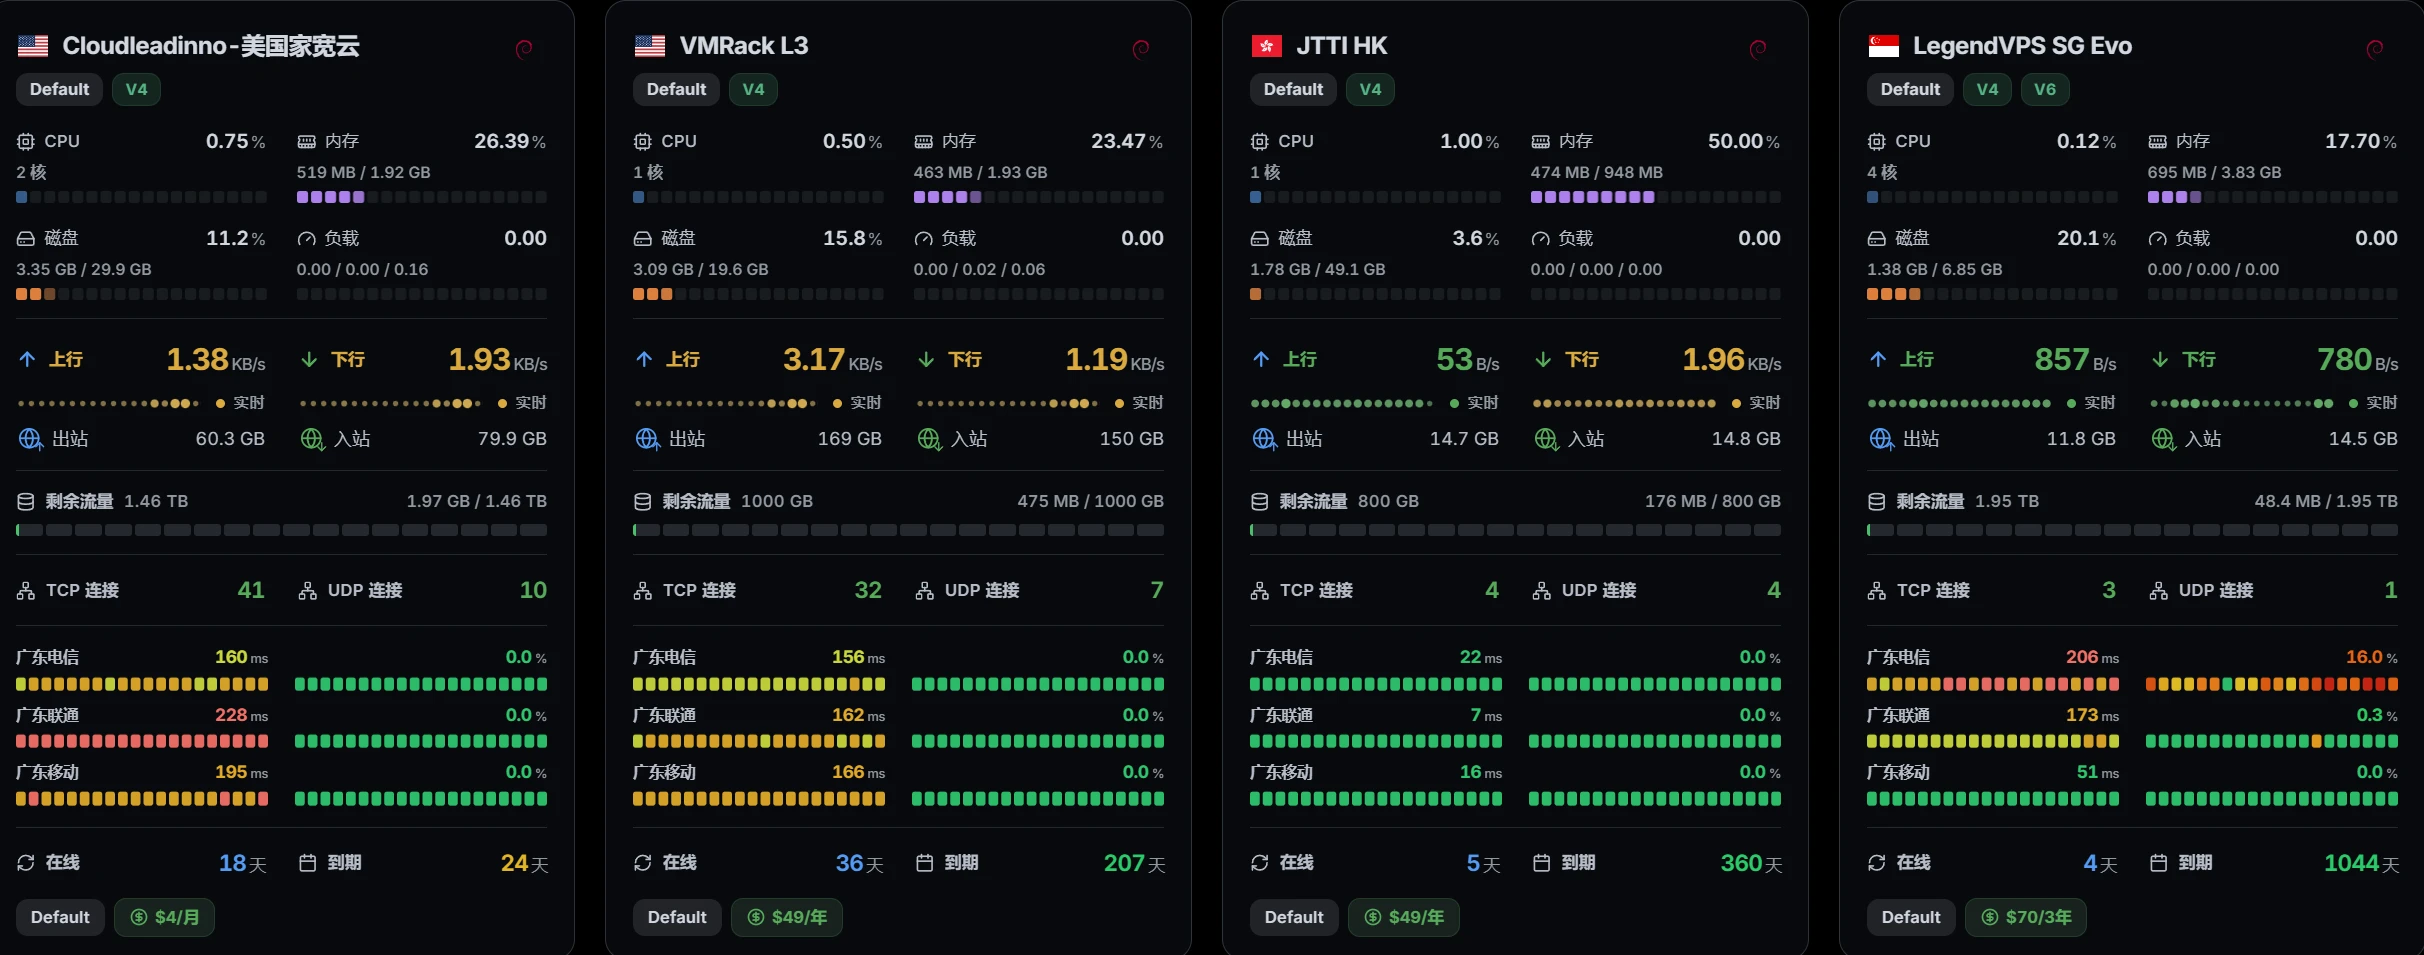2424x955 pixels.
Task: Click the 360天 expiry value on JTTI HK
Action: [1751, 863]
